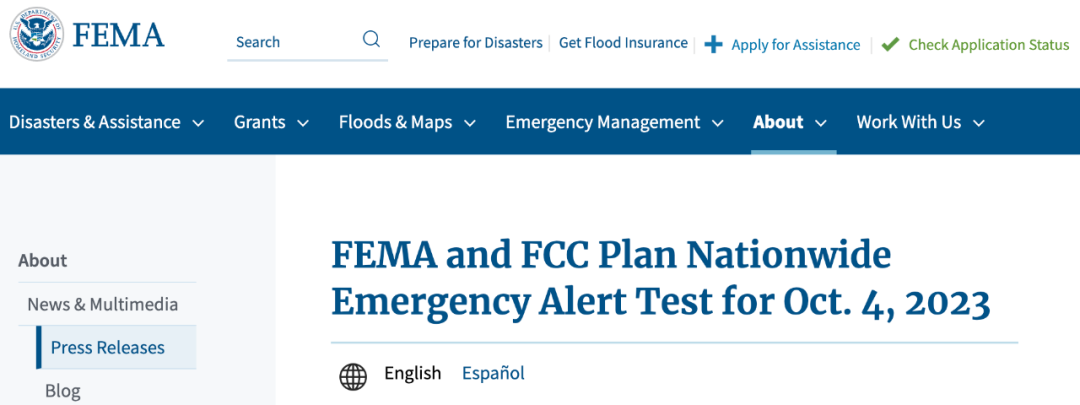
Task: Click the Check Application Status link
Action: [x=988, y=44]
